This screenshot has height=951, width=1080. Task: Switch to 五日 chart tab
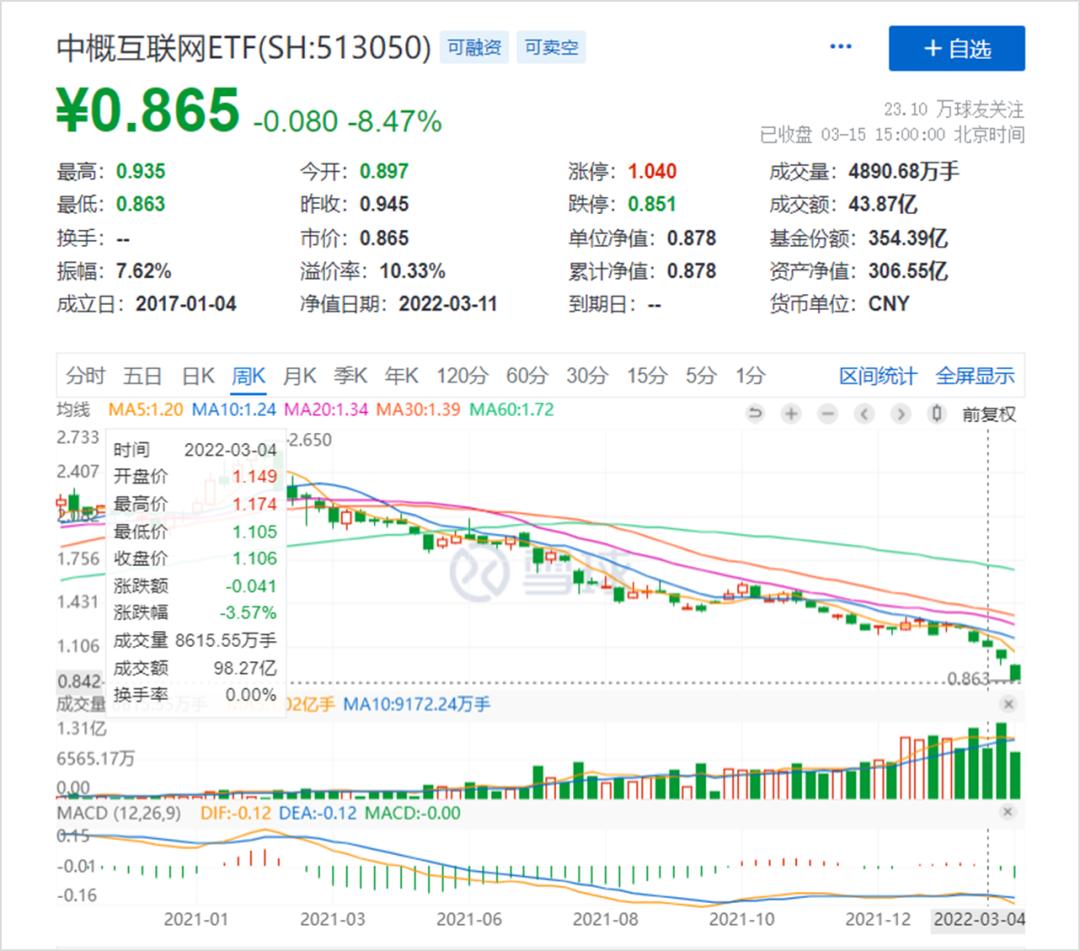click(143, 376)
